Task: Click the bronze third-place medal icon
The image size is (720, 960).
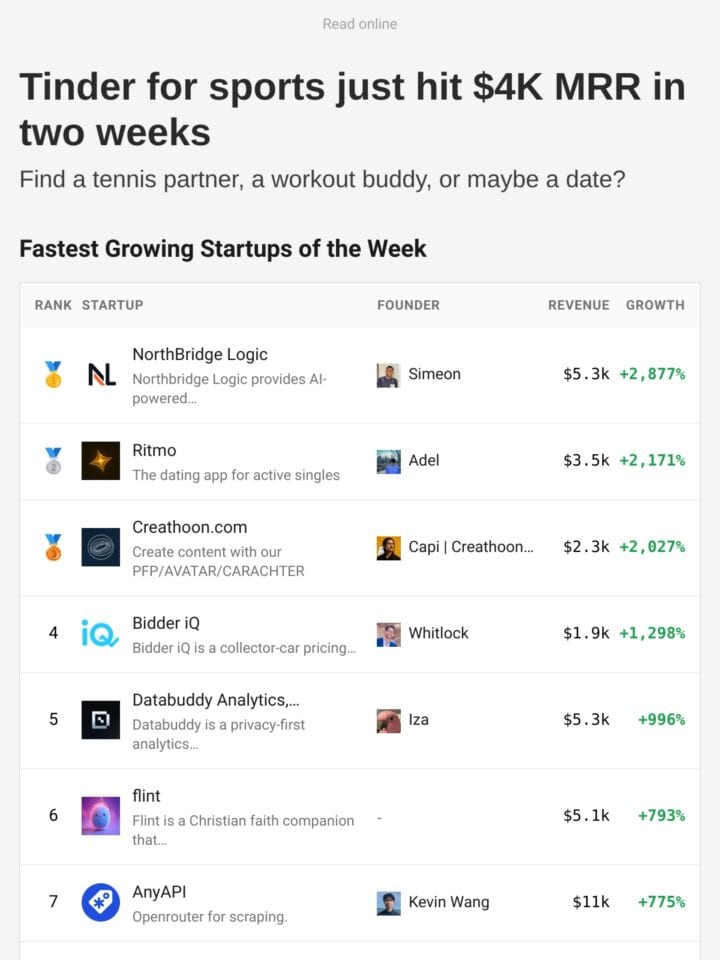Action: [x=53, y=547]
